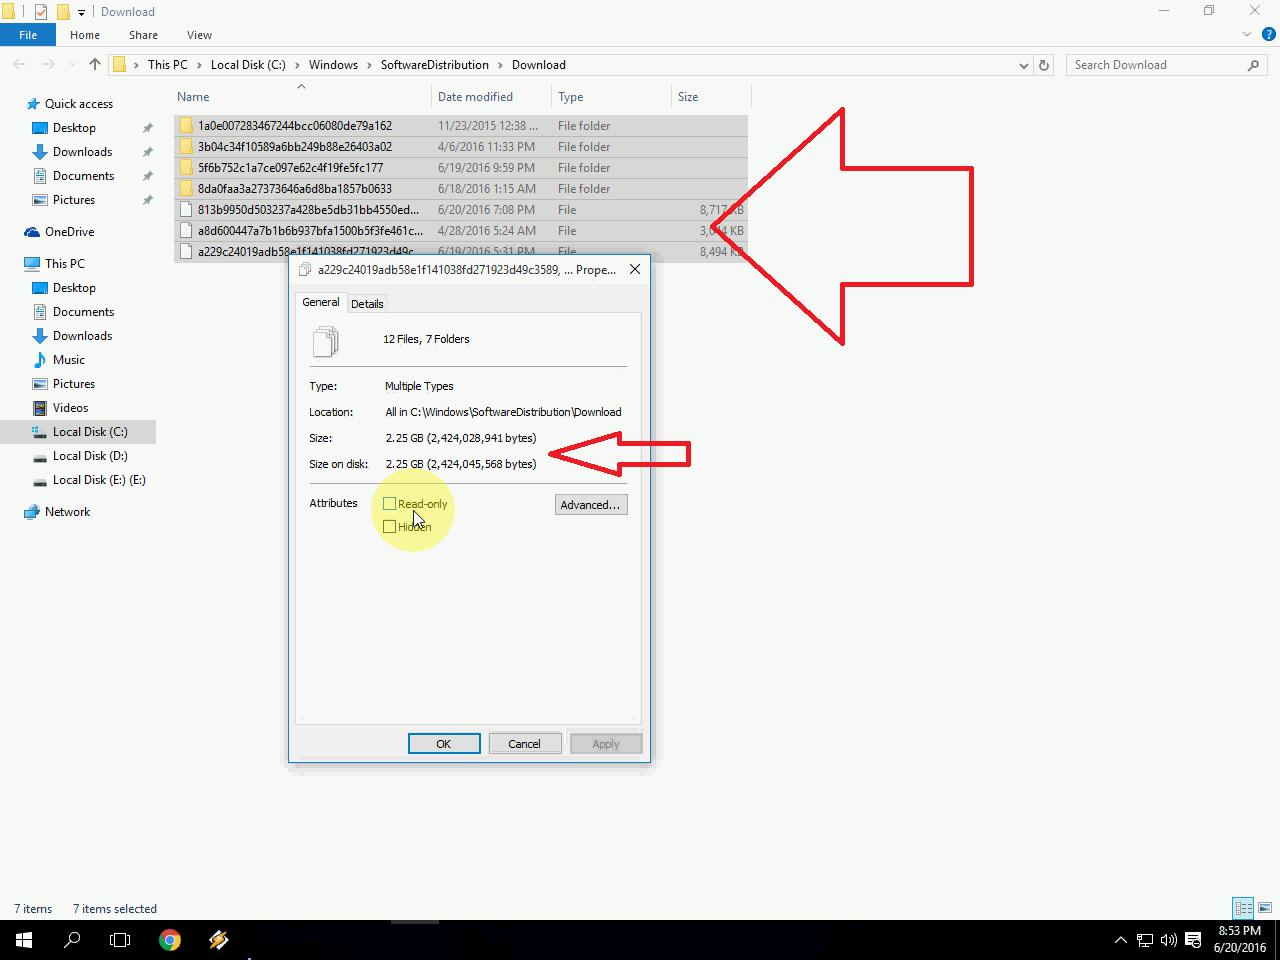Open the address bar dropdown arrow
Screen dimensions: 1280x960
coord(1023,64)
